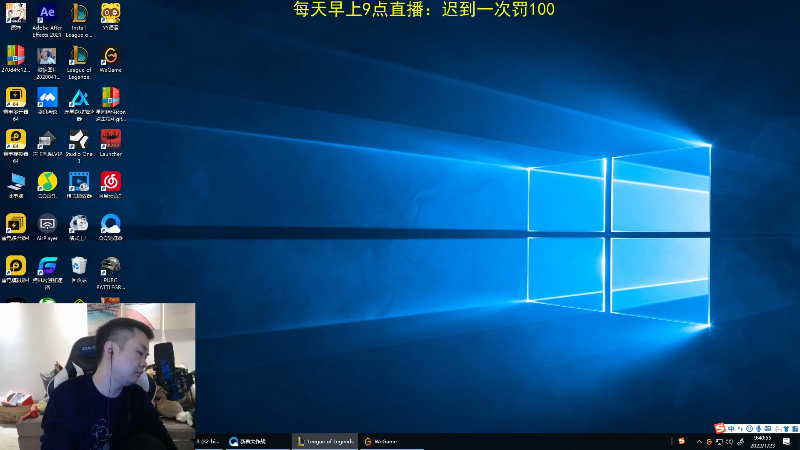This screenshot has width=800, height=450.
Task: Open the Studio One 3 shortcut
Action: click(79, 146)
